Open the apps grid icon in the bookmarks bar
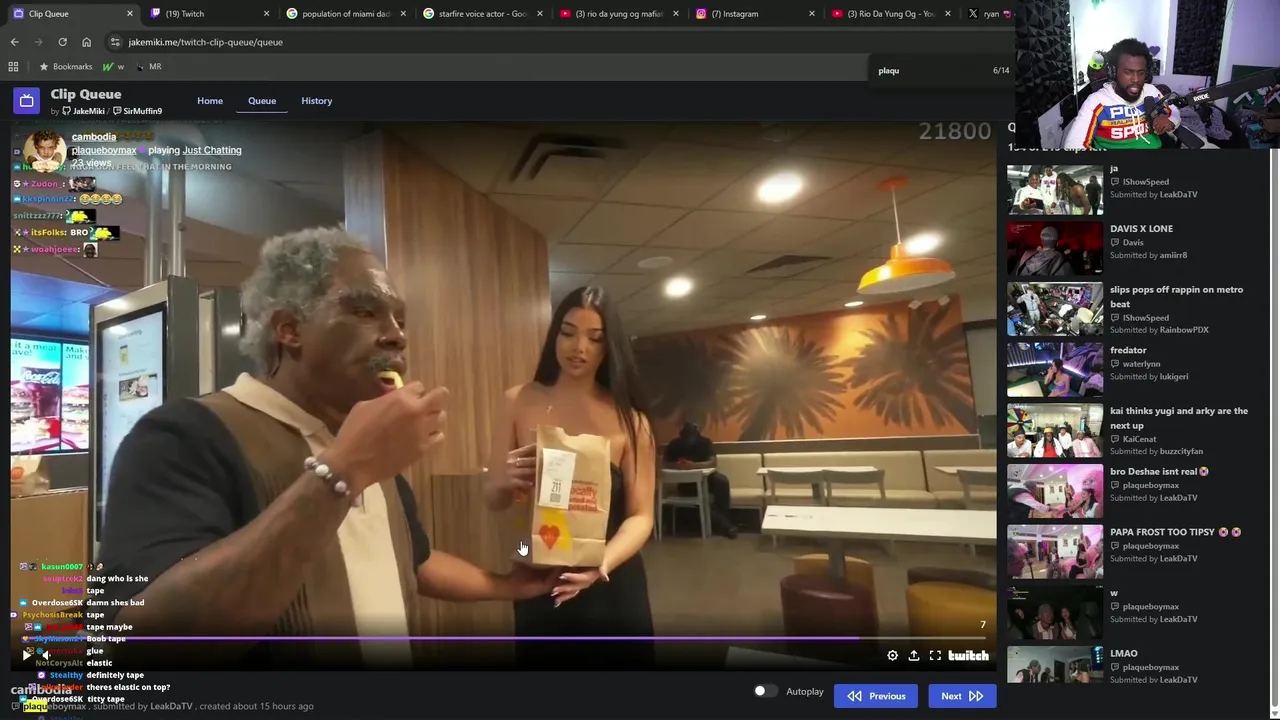Screen dimensions: 1280x720 (x=13, y=66)
